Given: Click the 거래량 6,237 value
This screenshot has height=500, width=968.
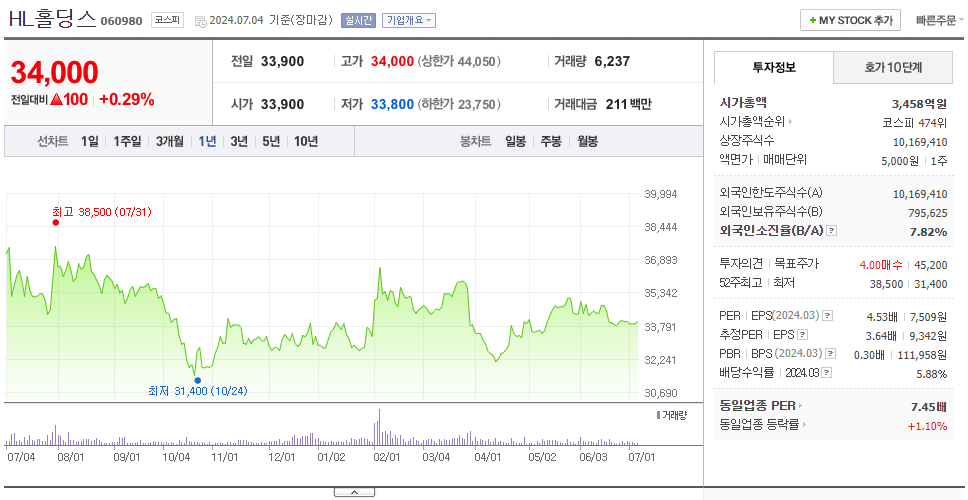Looking at the screenshot, I should tap(612, 61).
